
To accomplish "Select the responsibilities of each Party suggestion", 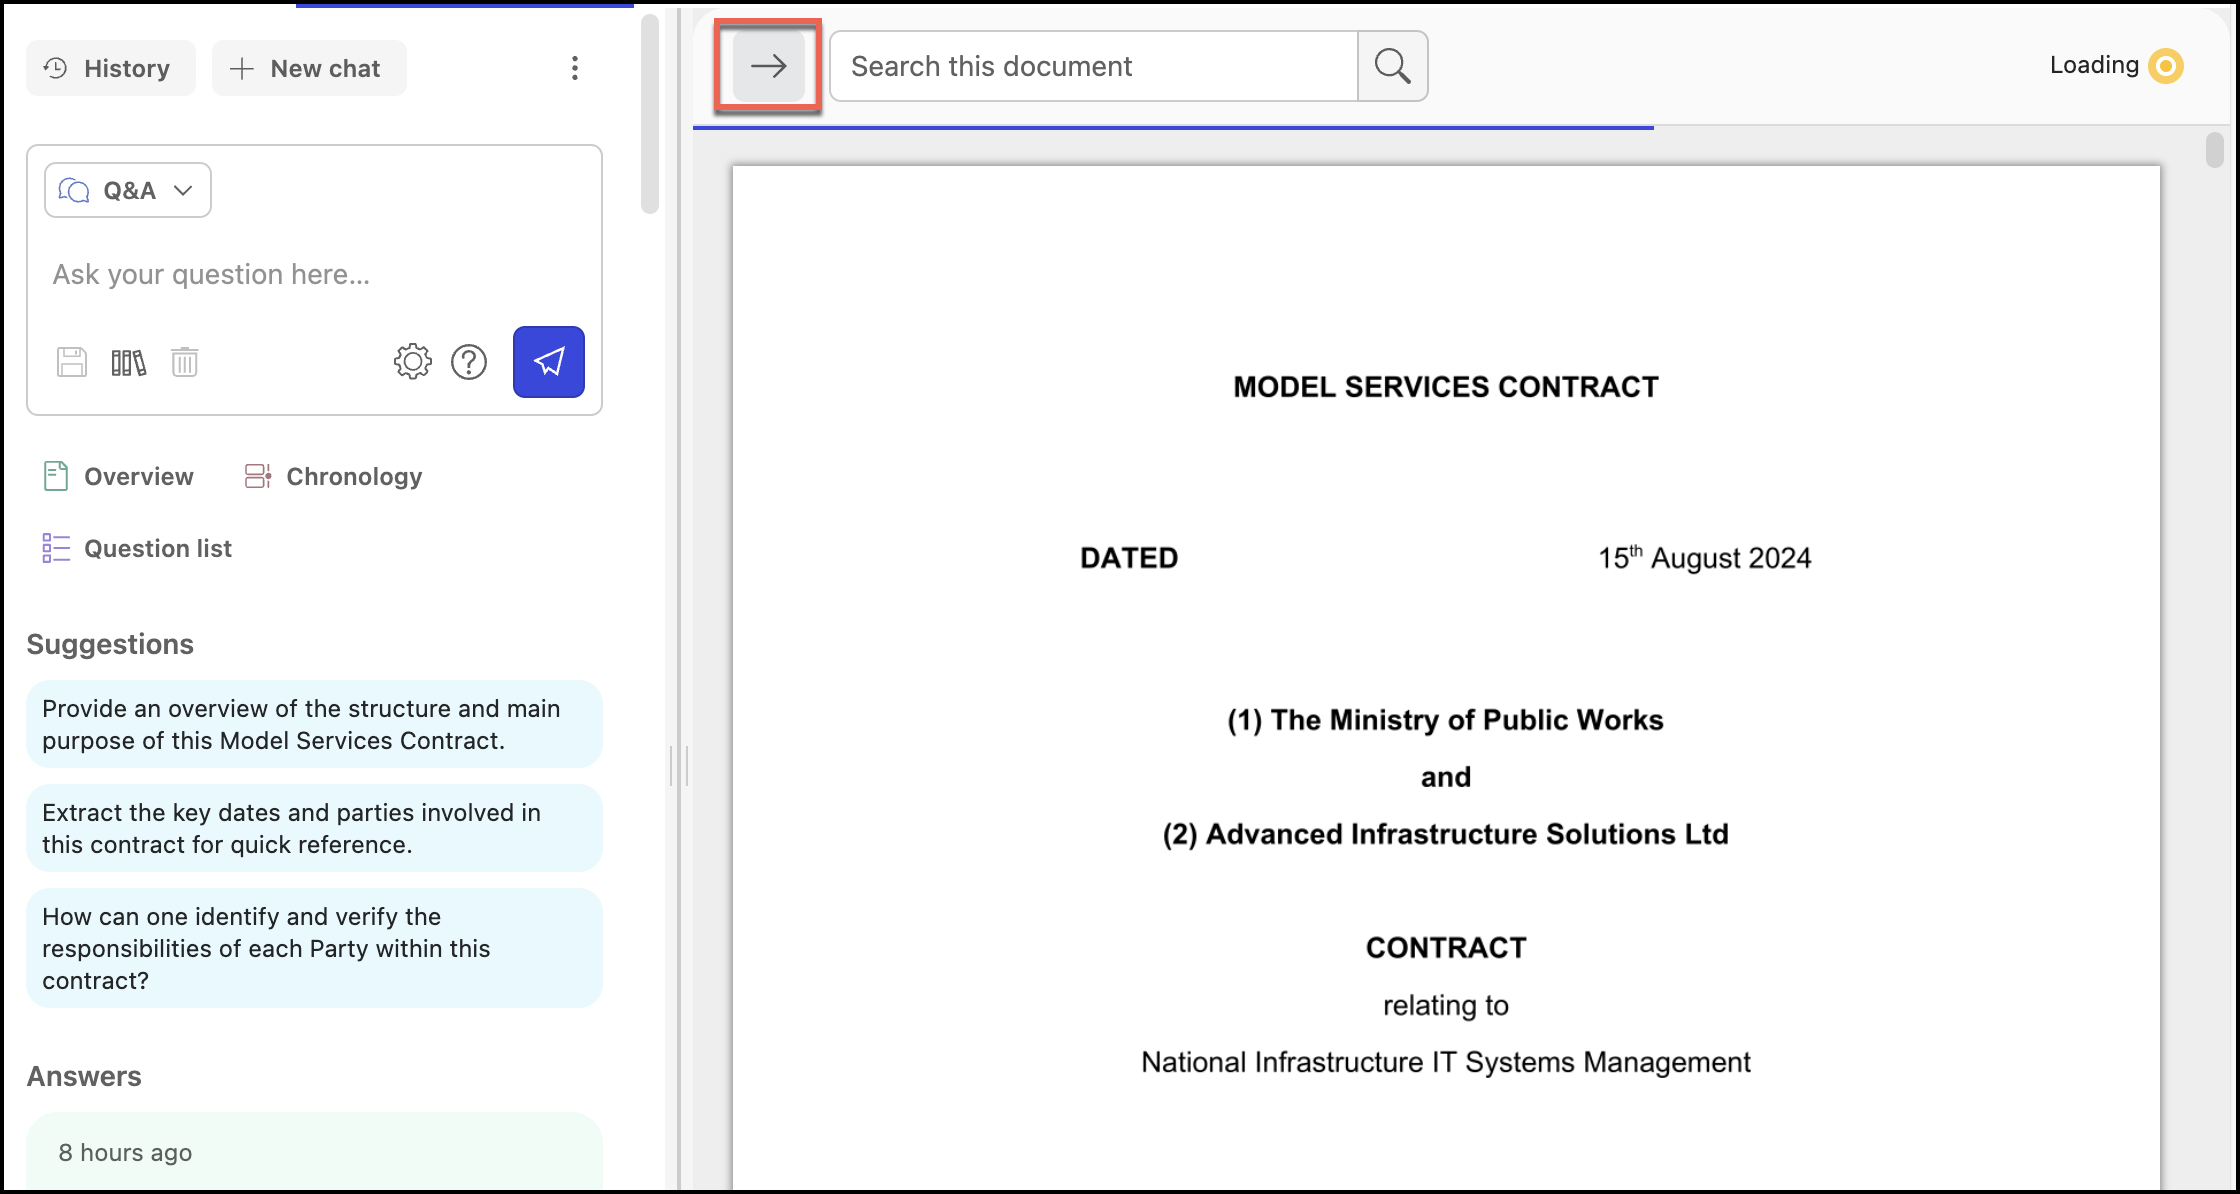I will pyautogui.click(x=314, y=948).
